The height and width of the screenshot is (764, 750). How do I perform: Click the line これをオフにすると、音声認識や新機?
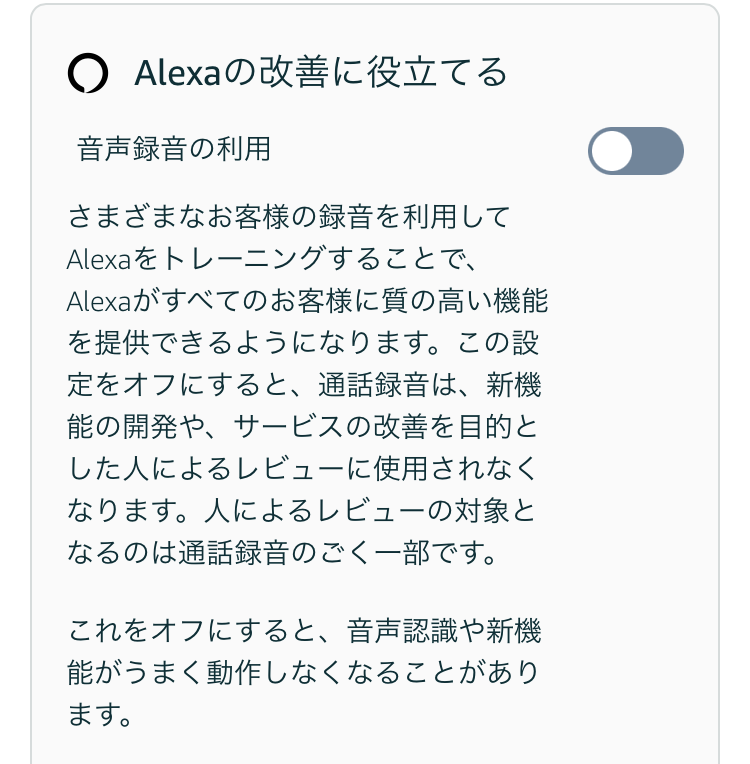[x=304, y=630]
